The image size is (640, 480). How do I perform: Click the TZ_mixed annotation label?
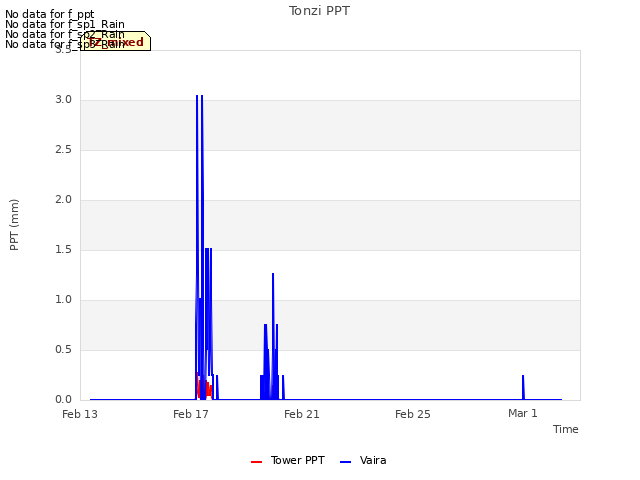pyautogui.click(x=116, y=42)
